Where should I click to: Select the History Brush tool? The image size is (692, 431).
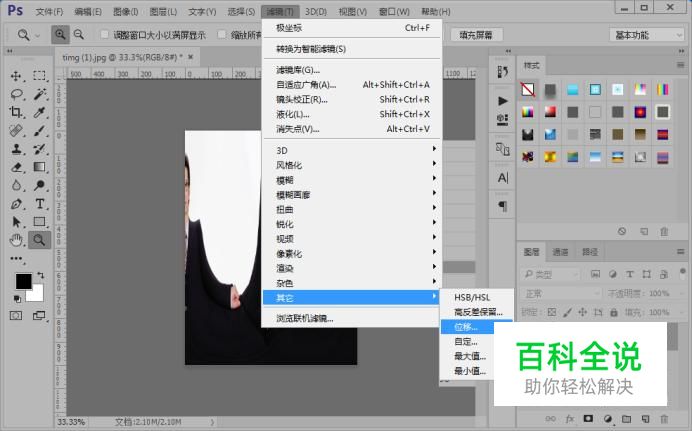point(39,149)
